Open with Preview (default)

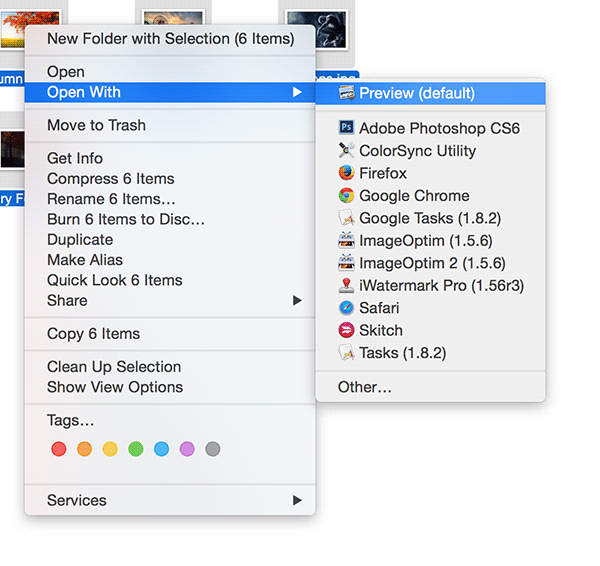click(430, 93)
